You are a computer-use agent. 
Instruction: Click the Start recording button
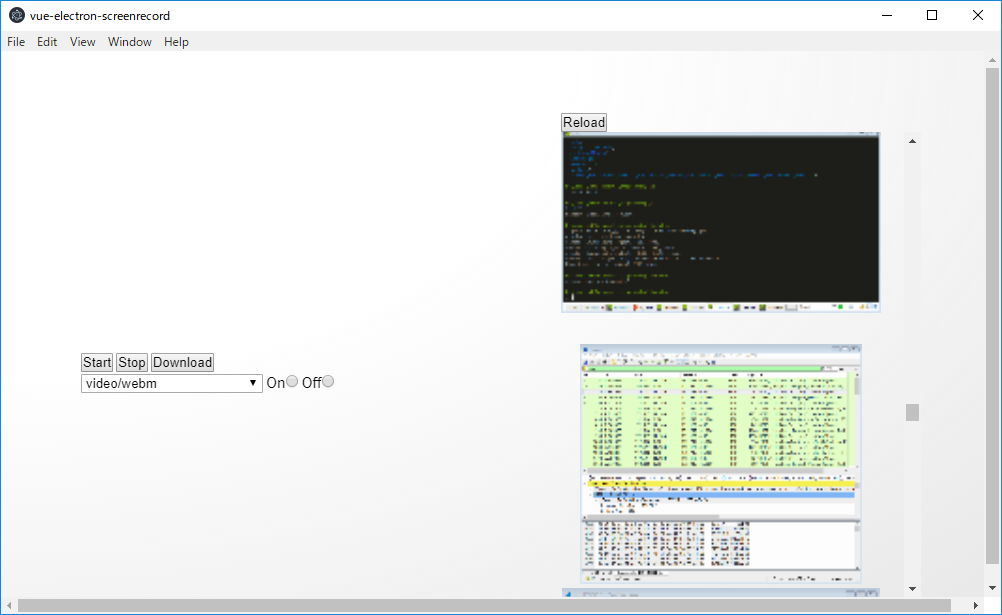pos(97,362)
